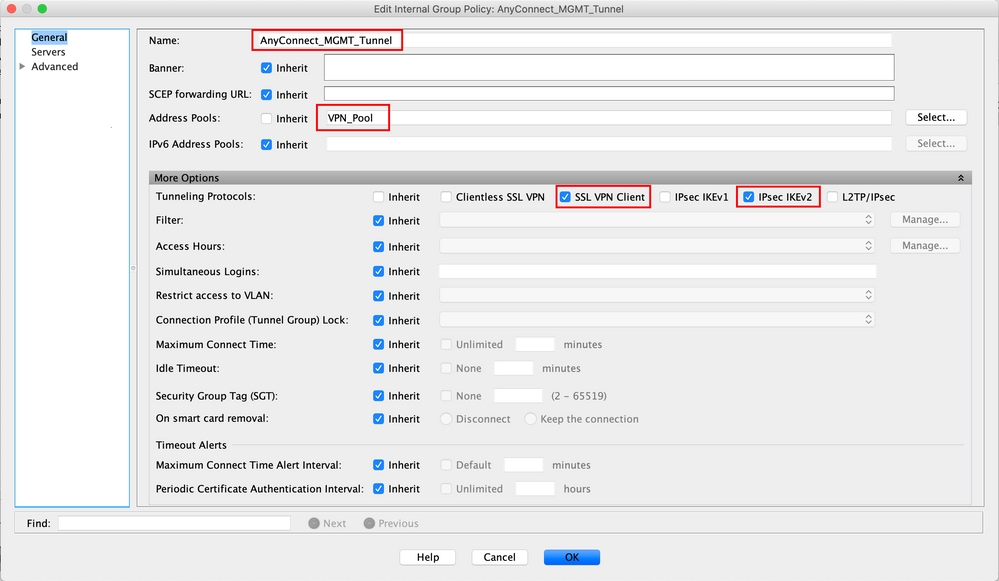
Task: Click the Find Previous button
Action: pyautogui.click(x=391, y=524)
